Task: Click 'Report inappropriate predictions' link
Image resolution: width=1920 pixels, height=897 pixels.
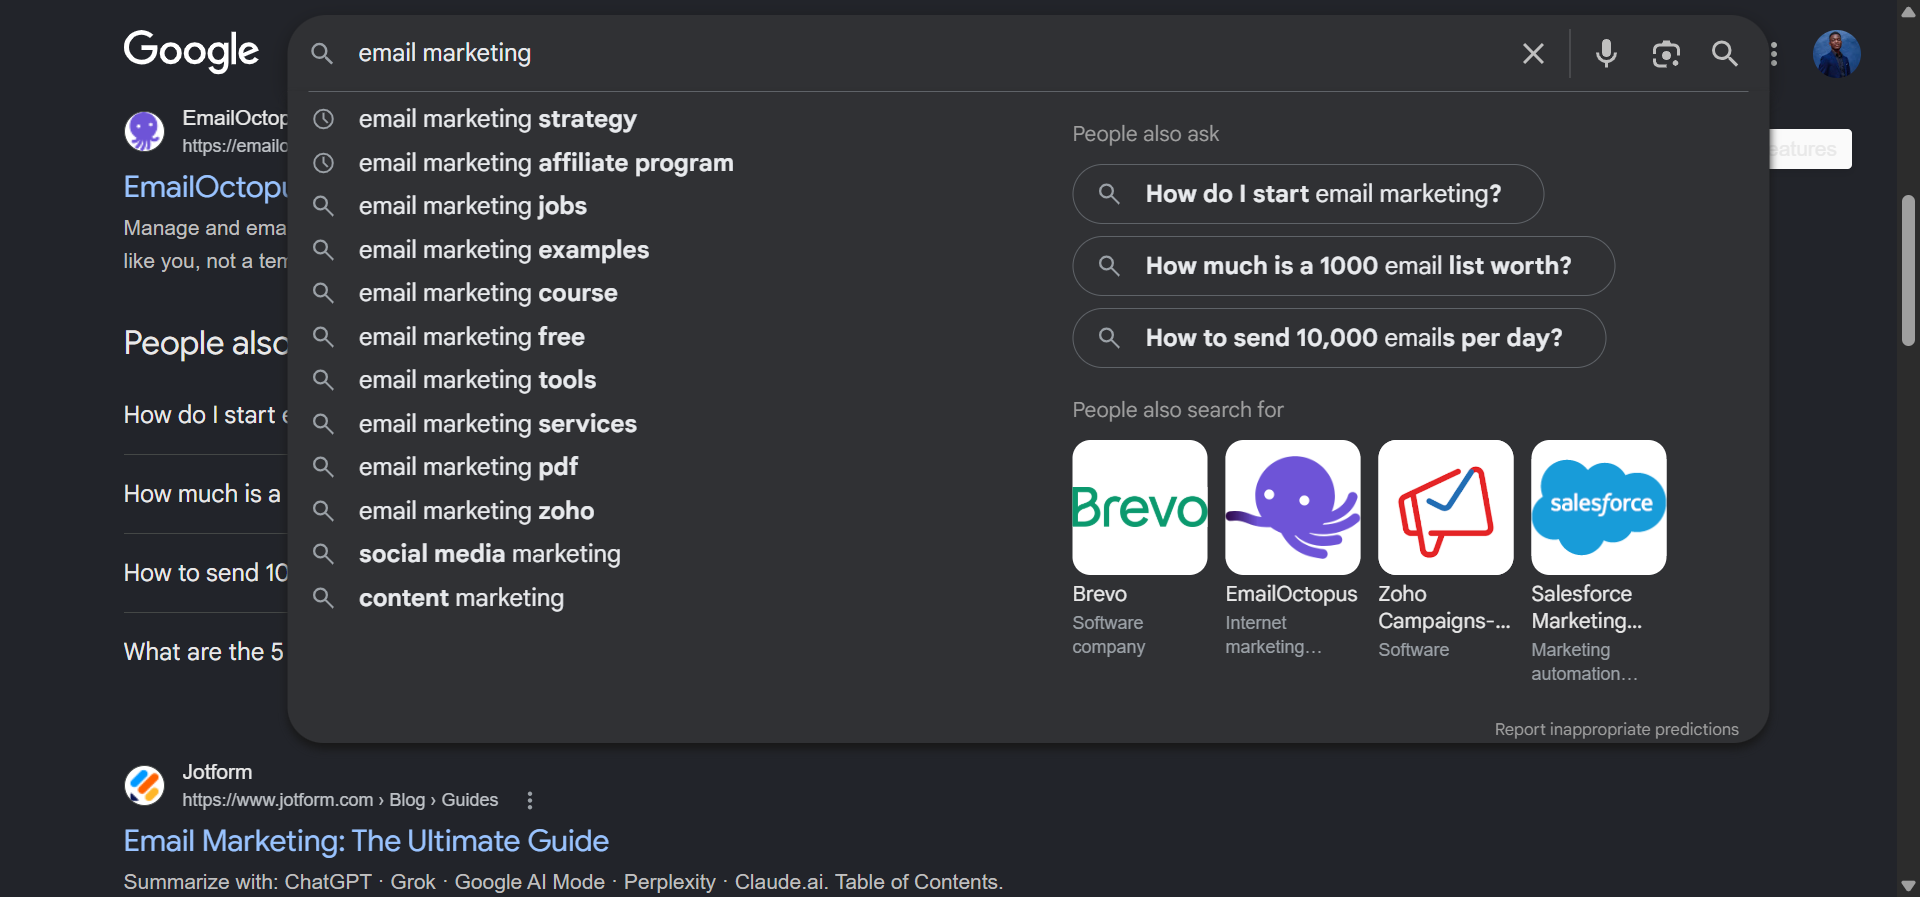Action: 1616,730
